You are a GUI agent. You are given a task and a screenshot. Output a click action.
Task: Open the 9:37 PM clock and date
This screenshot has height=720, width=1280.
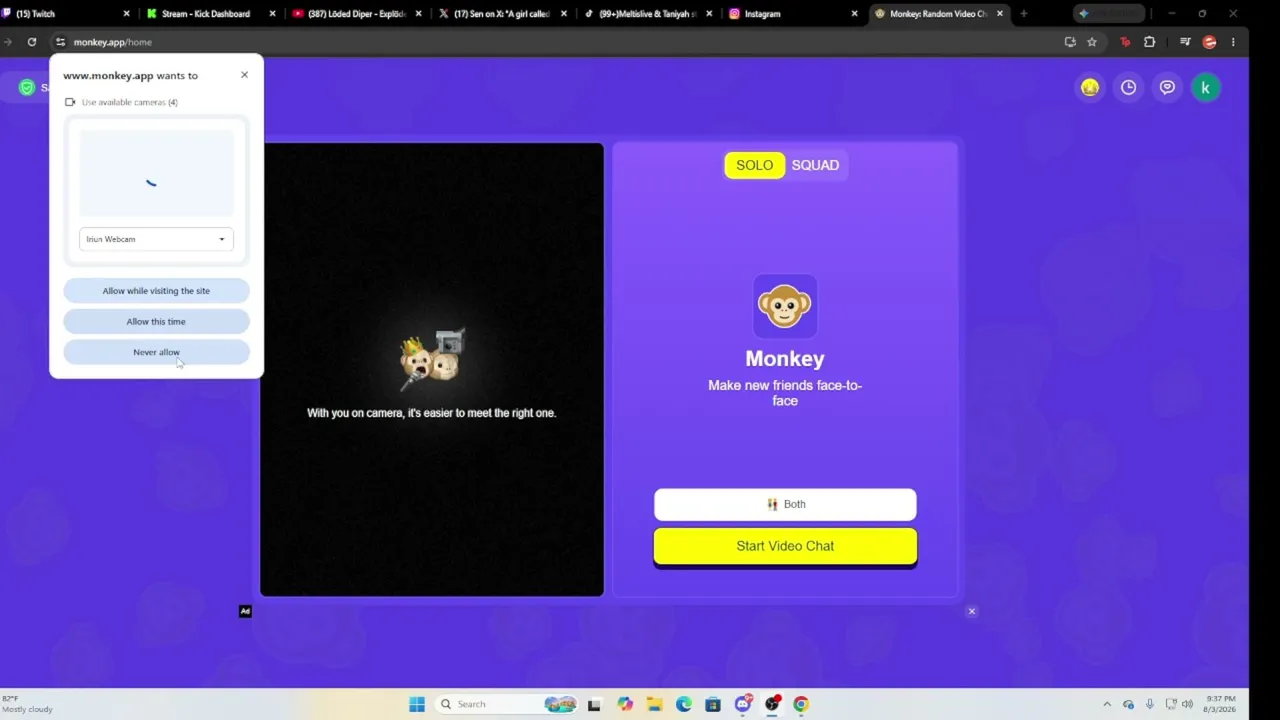click(x=1221, y=704)
